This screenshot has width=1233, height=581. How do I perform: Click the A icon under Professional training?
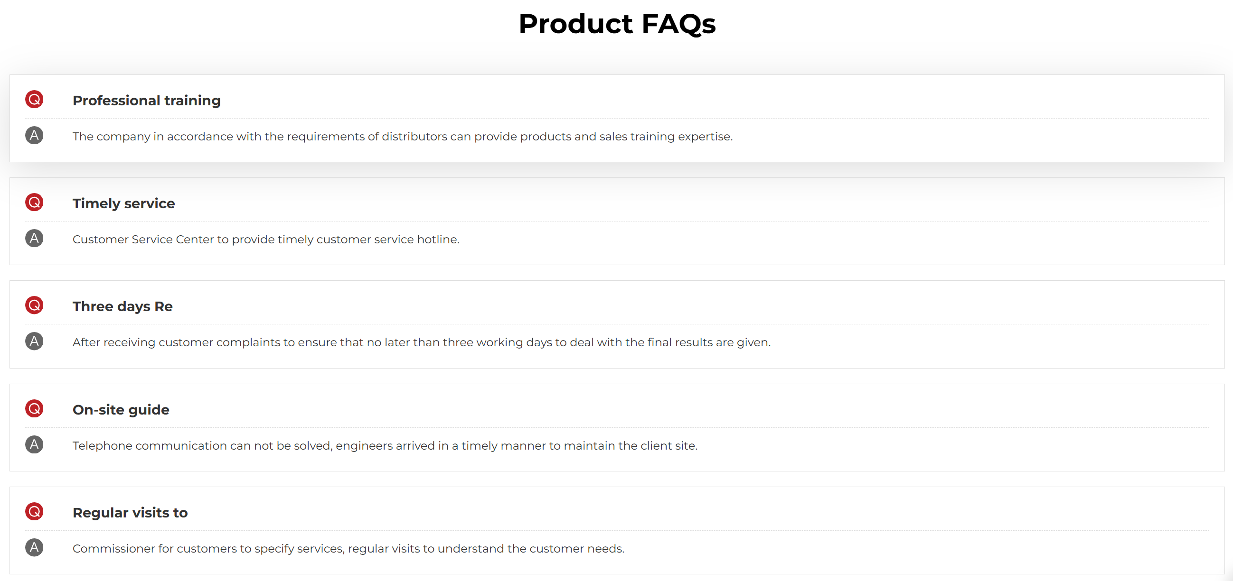tap(35, 136)
